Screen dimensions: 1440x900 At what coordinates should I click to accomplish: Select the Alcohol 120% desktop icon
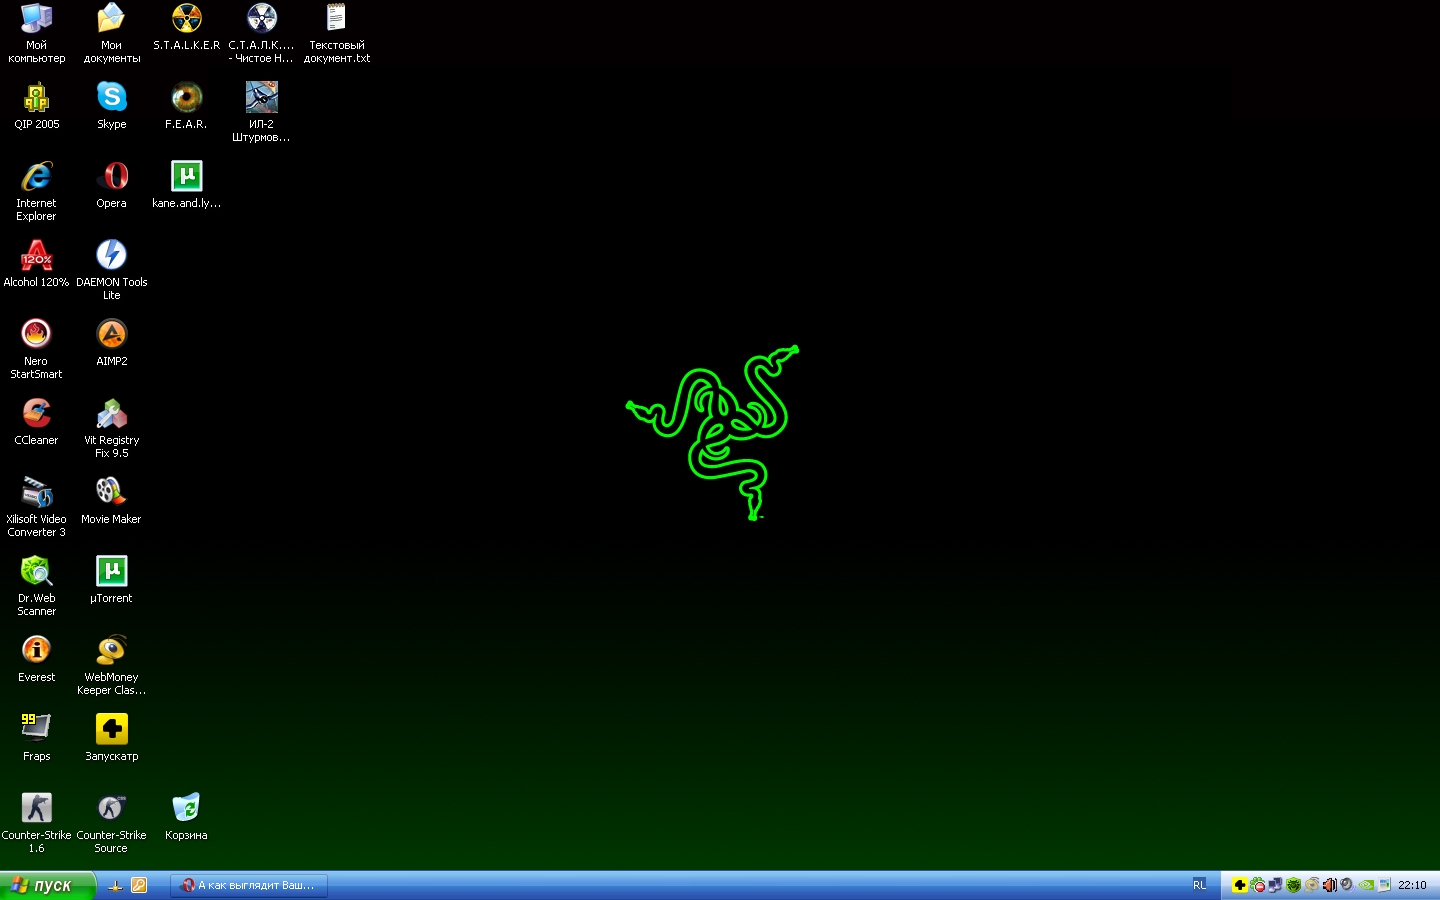pyautogui.click(x=36, y=256)
